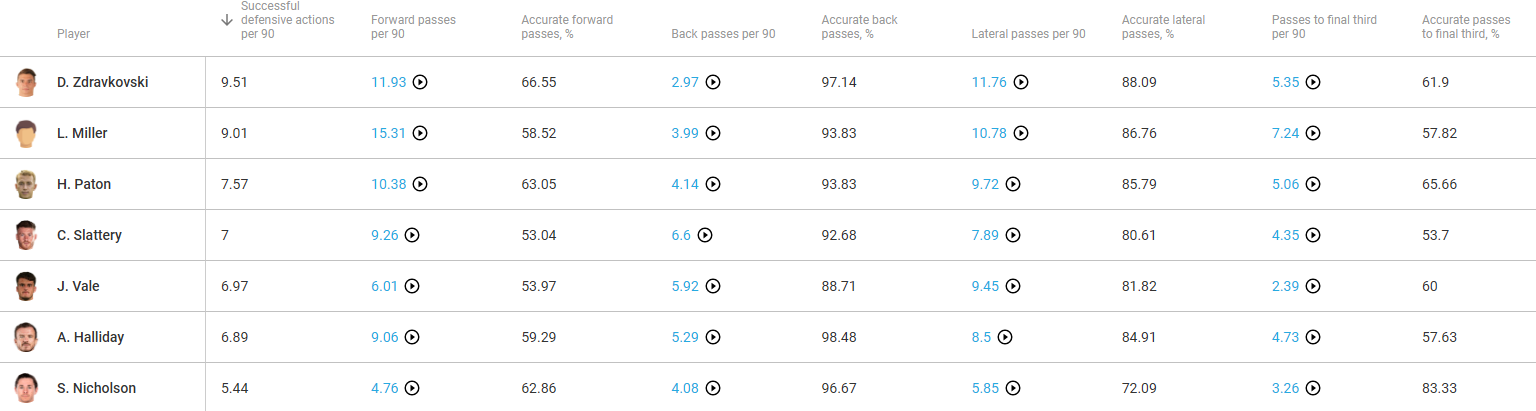
Task: Play video for Paton's lateral passes
Action: click(x=1013, y=185)
